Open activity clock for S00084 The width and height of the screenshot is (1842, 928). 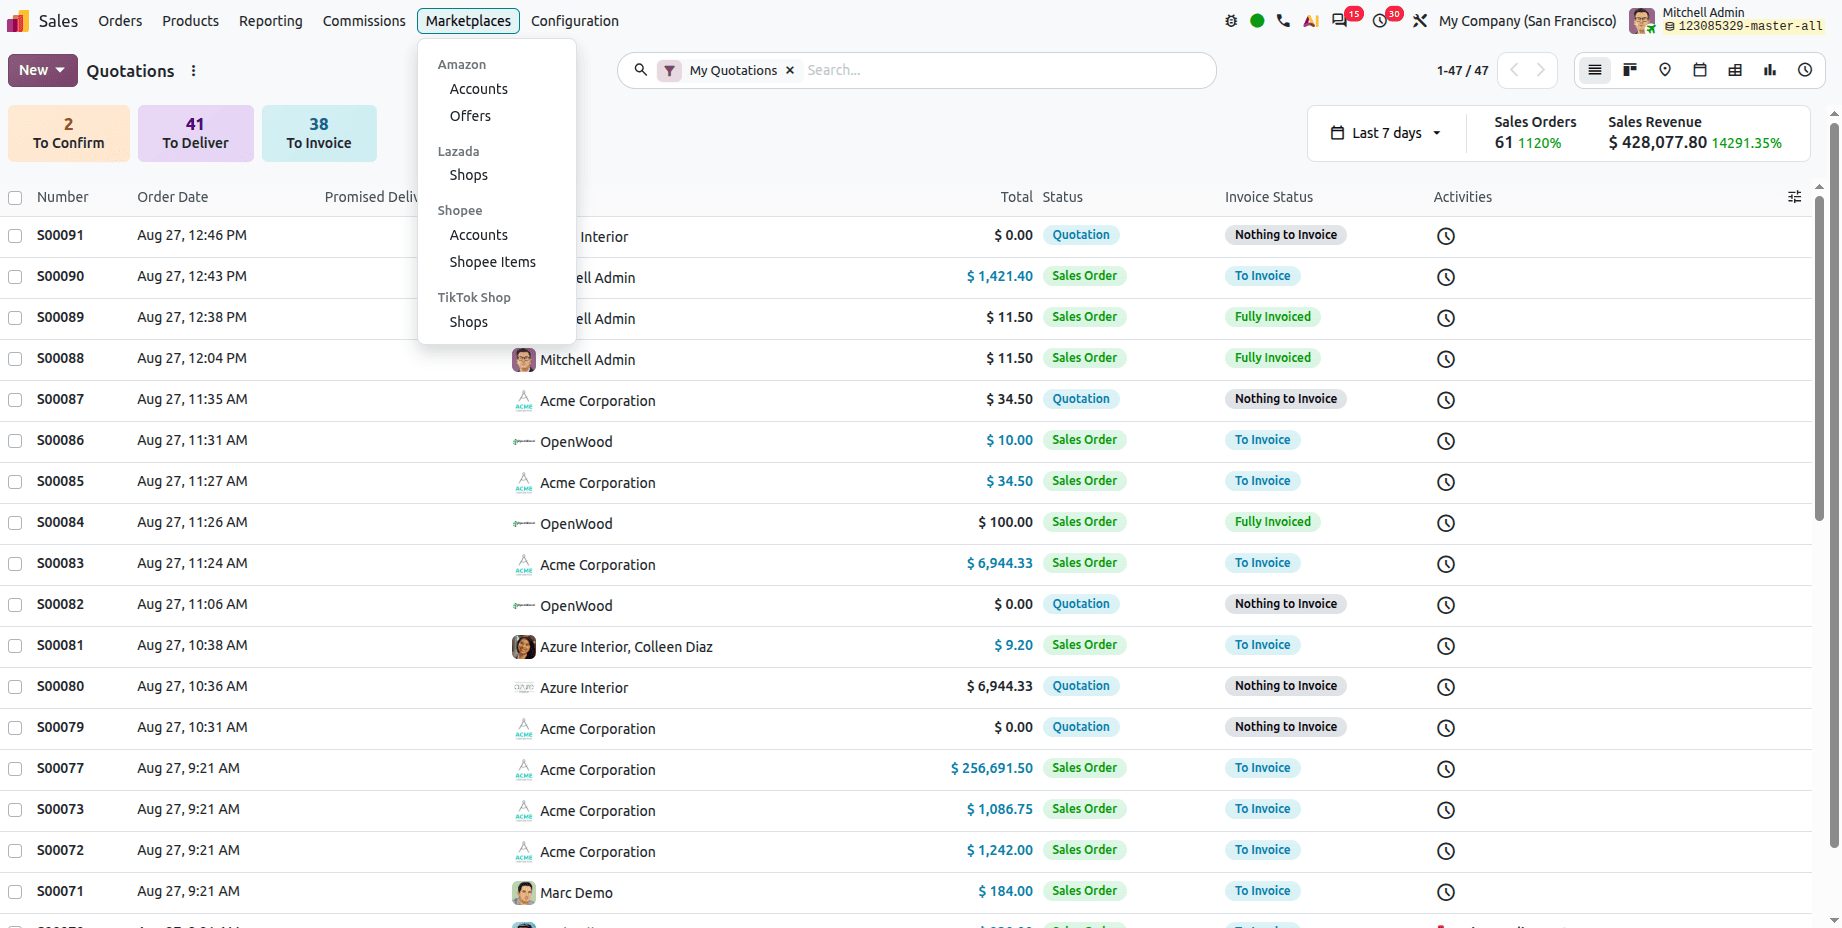[x=1446, y=523]
